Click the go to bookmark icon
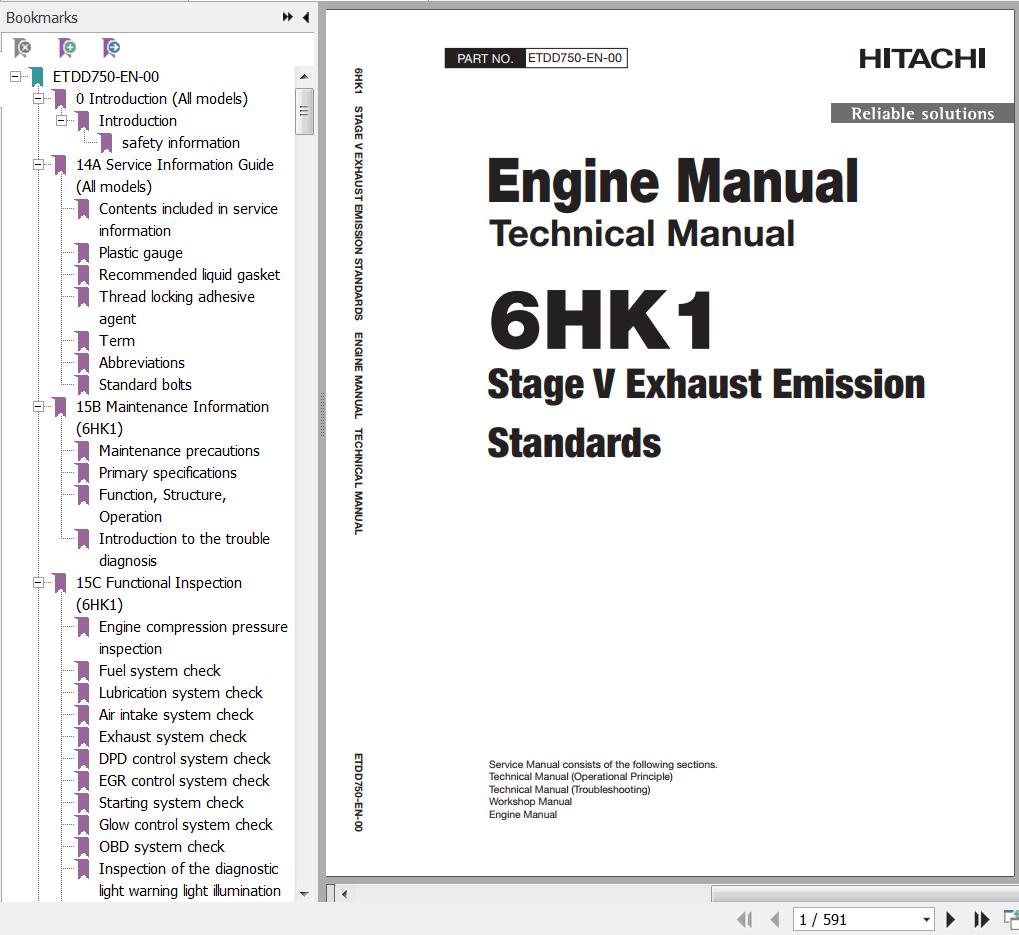Viewport: 1019px width, 935px height. pyautogui.click(x=110, y=47)
